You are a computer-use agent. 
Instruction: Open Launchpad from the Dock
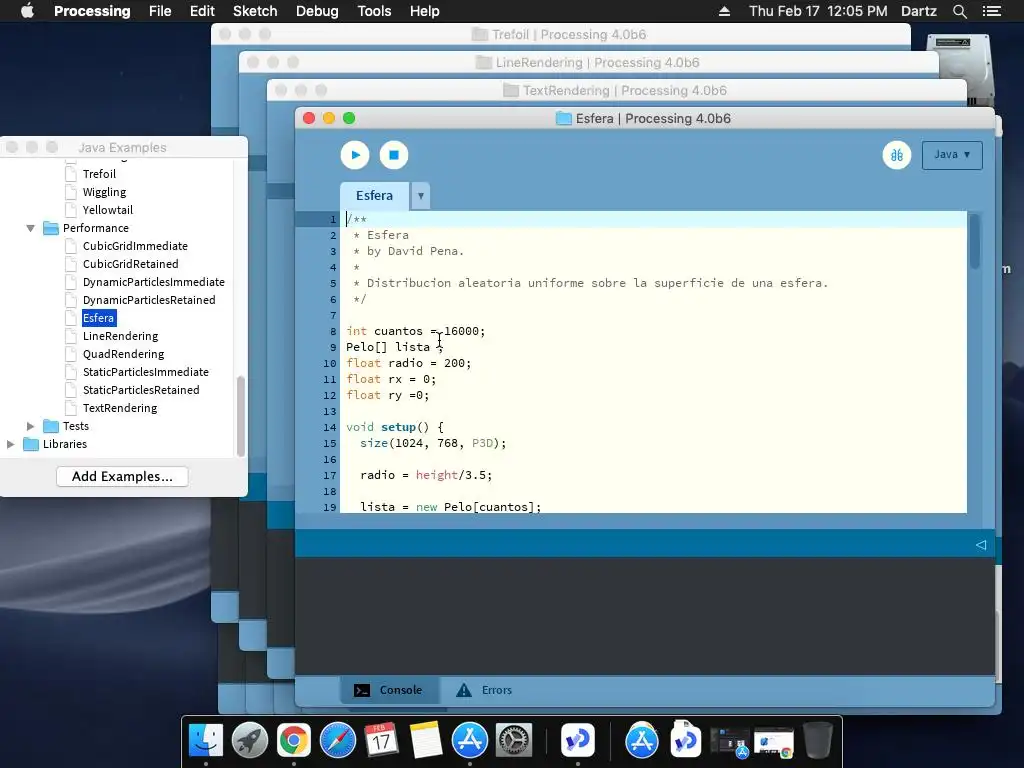tap(250, 740)
